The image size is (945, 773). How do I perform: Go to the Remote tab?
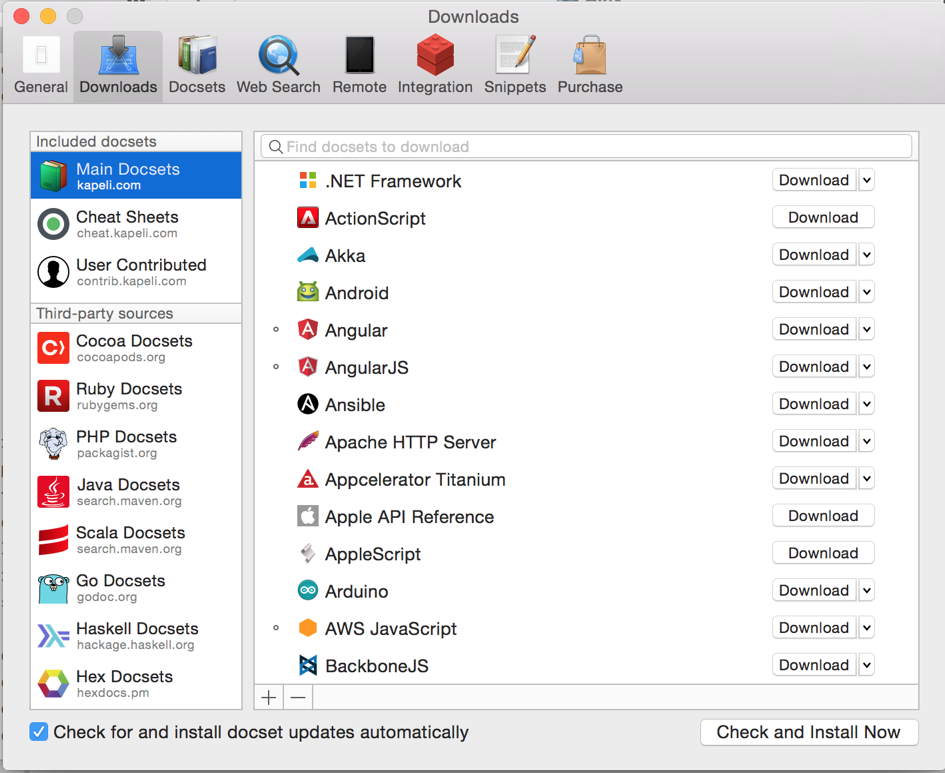[x=359, y=65]
